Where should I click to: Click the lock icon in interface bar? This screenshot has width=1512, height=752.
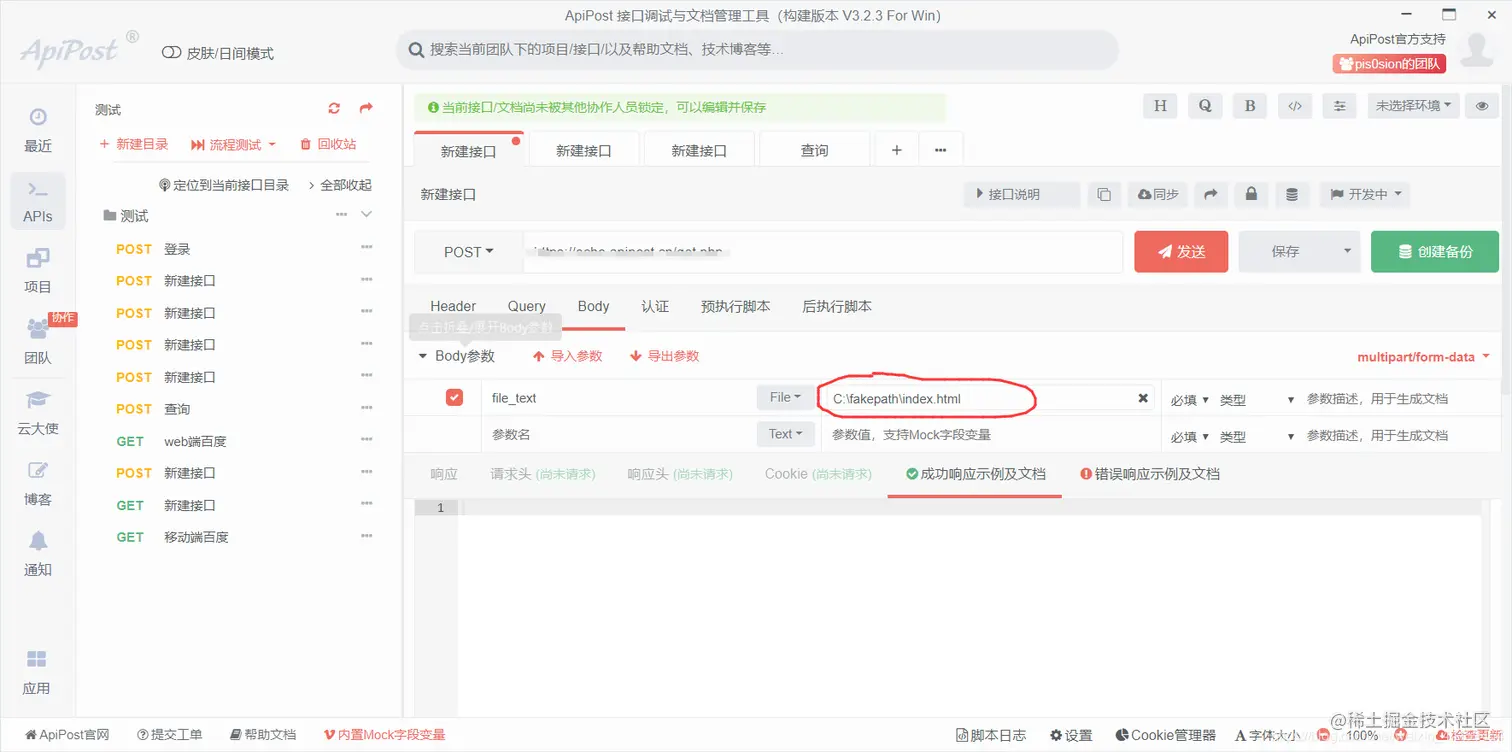click(1251, 195)
